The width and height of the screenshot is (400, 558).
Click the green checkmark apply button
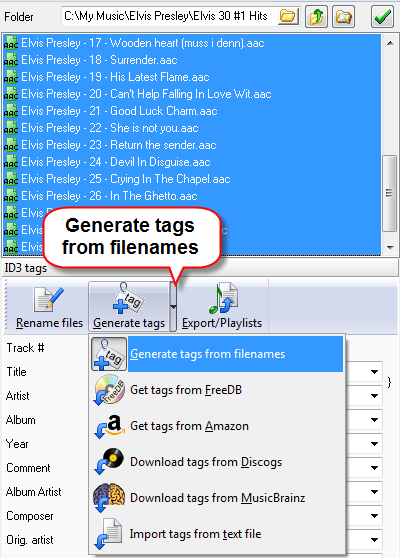(382, 16)
